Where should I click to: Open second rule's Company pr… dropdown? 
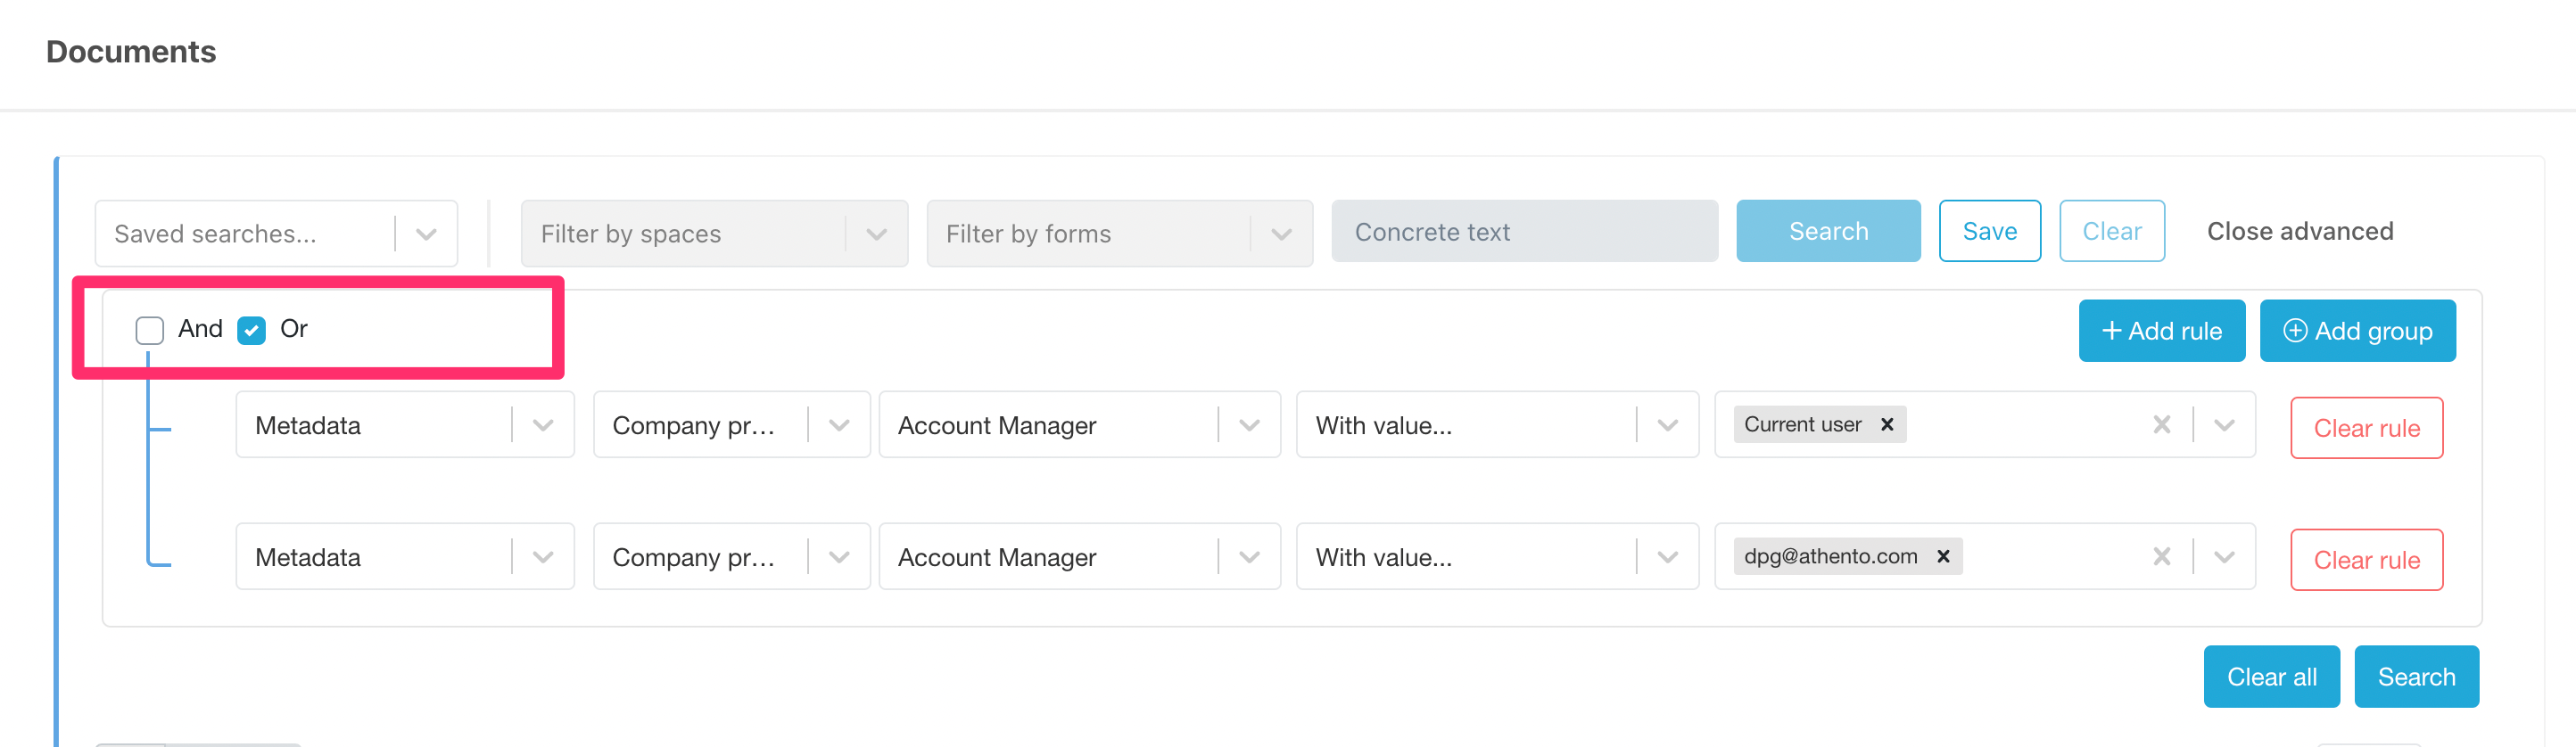pos(730,557)
